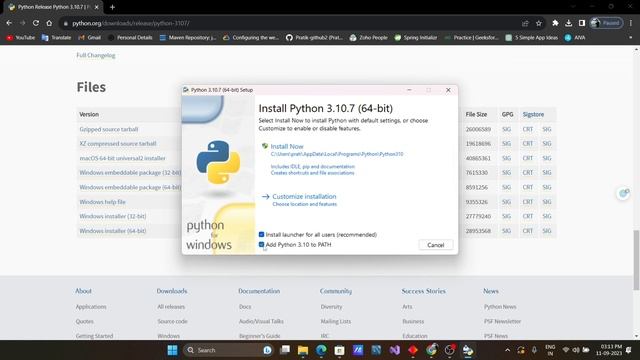
Task: Click the macOS 64-bit universal2 installer link
Action: [x=122, y=158]
